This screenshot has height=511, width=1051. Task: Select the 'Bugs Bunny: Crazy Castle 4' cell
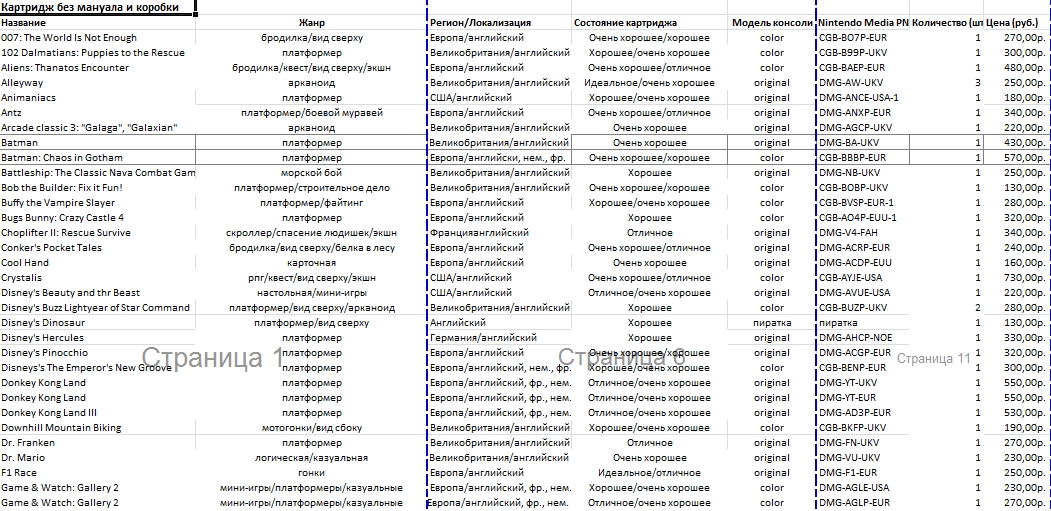pos(98,217)
